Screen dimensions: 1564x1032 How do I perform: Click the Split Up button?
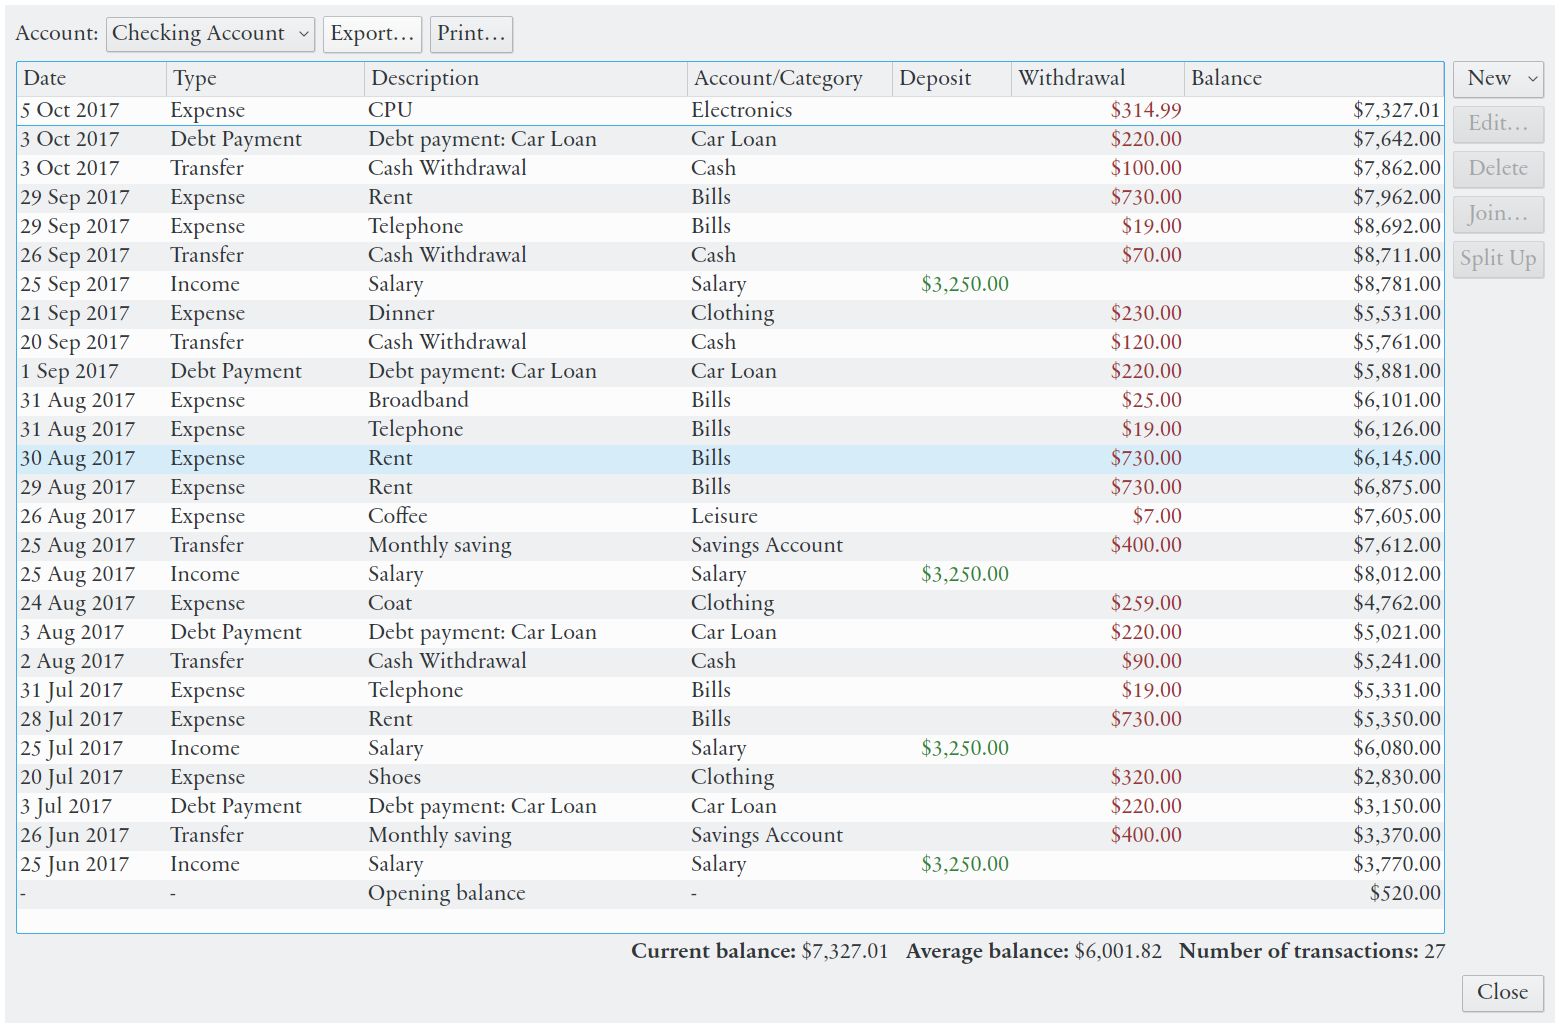tap(1498, 259)
